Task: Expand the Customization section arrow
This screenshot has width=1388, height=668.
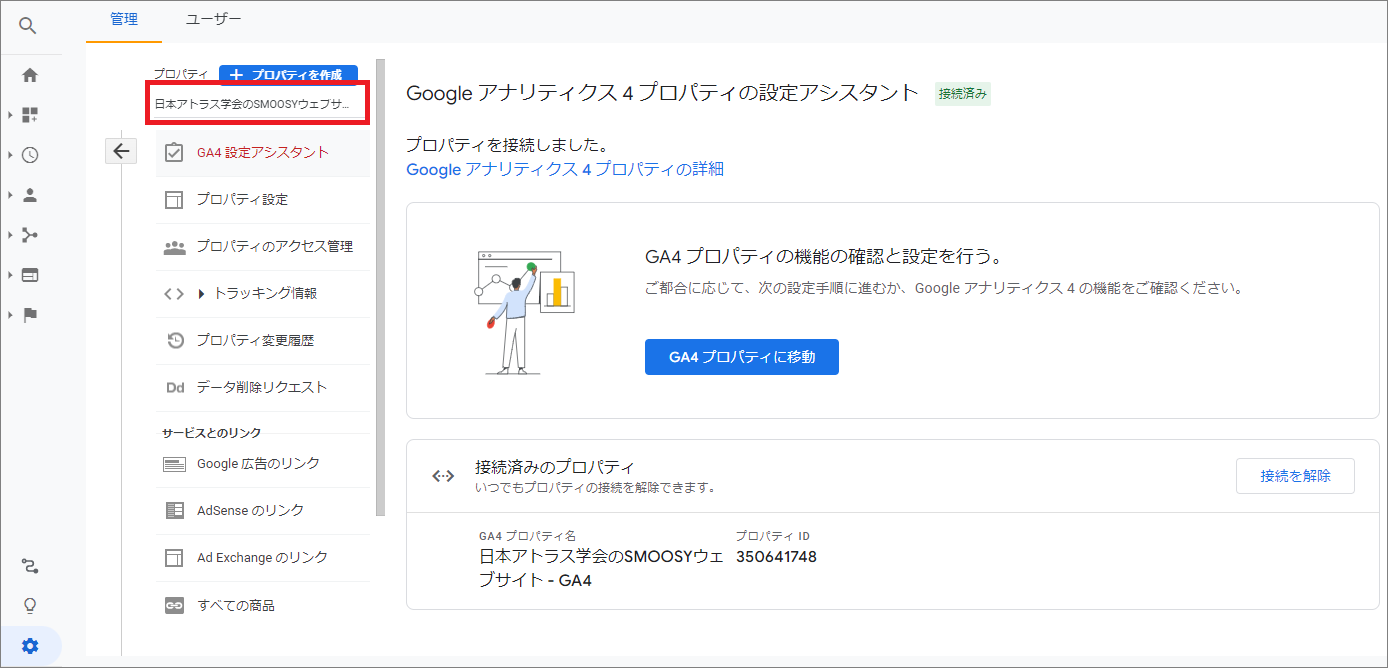Action: pyautogui.click(x=10, y=115)
